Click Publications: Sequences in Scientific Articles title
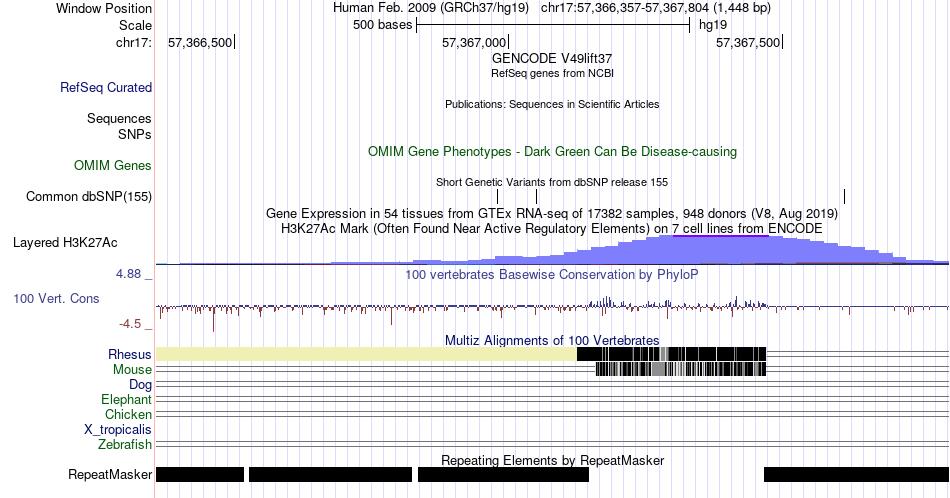 pyautogui.click(x=552, y=104)
